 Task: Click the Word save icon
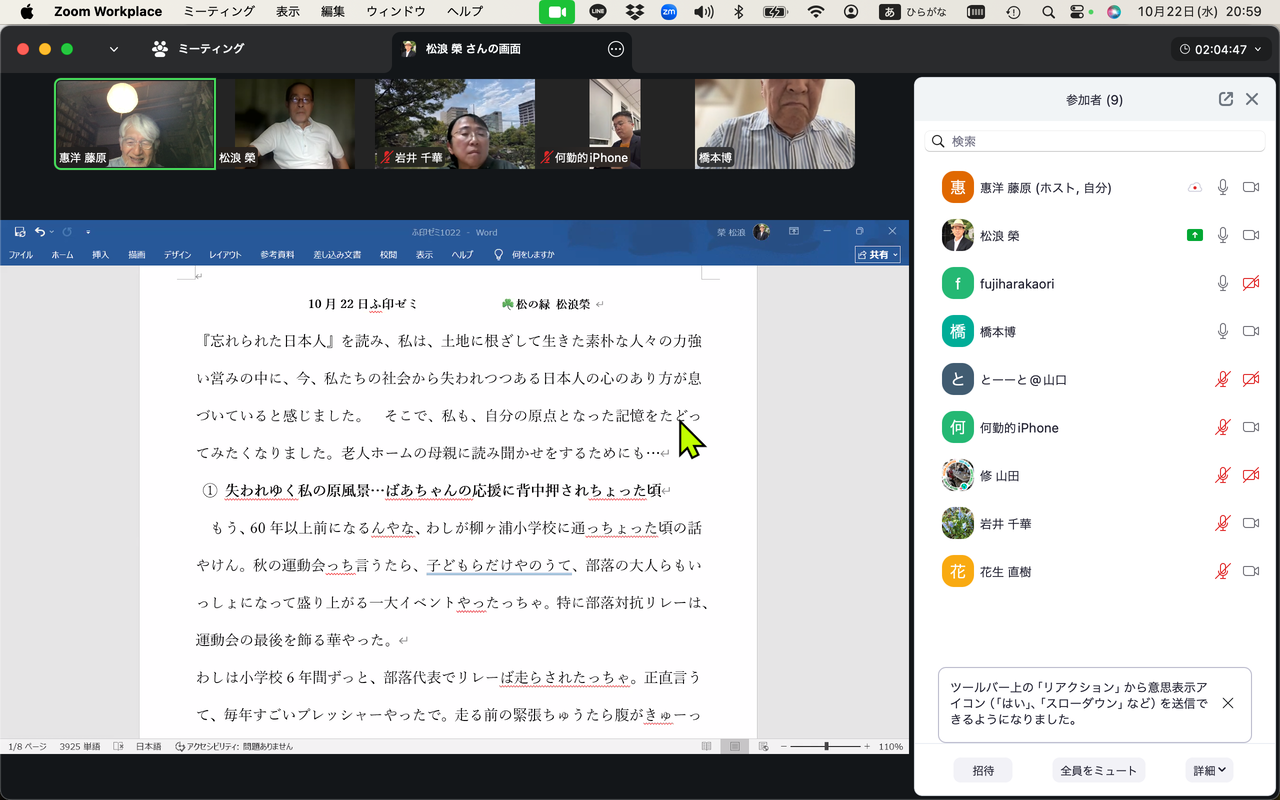pyautogui.click(x=20, y=232)
